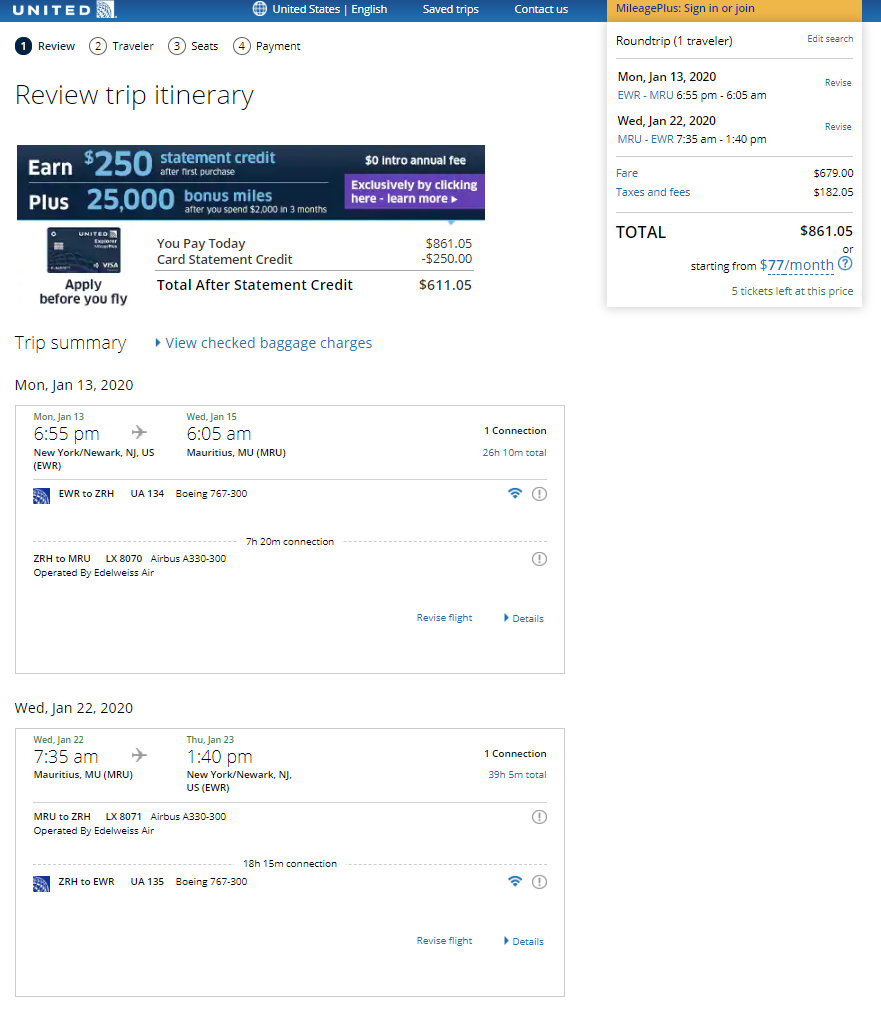Screen dimensions: 881x1016
Task: Click LX 8070 flight number
Action: [x=124, y=559]
